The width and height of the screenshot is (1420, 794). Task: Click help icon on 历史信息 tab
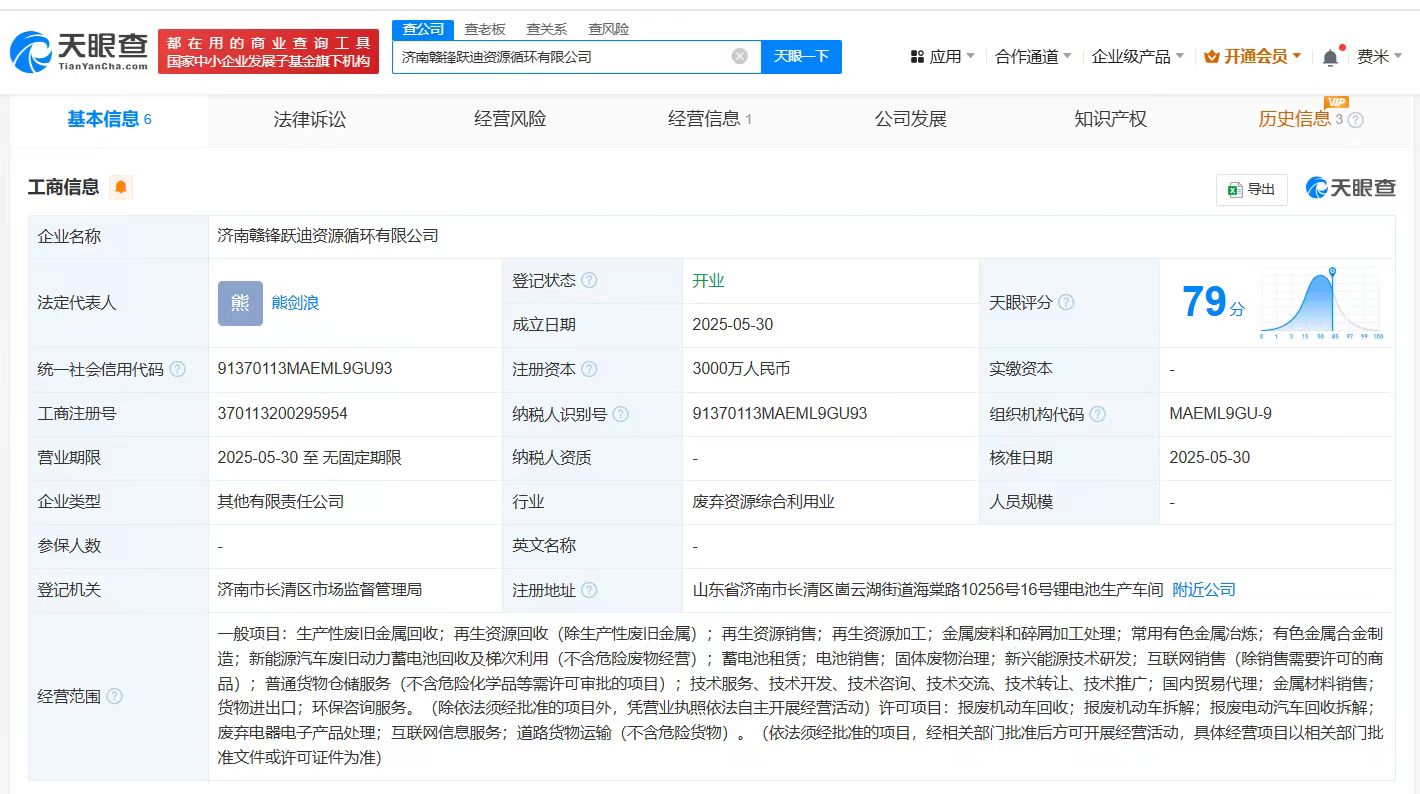point(1355,121)
